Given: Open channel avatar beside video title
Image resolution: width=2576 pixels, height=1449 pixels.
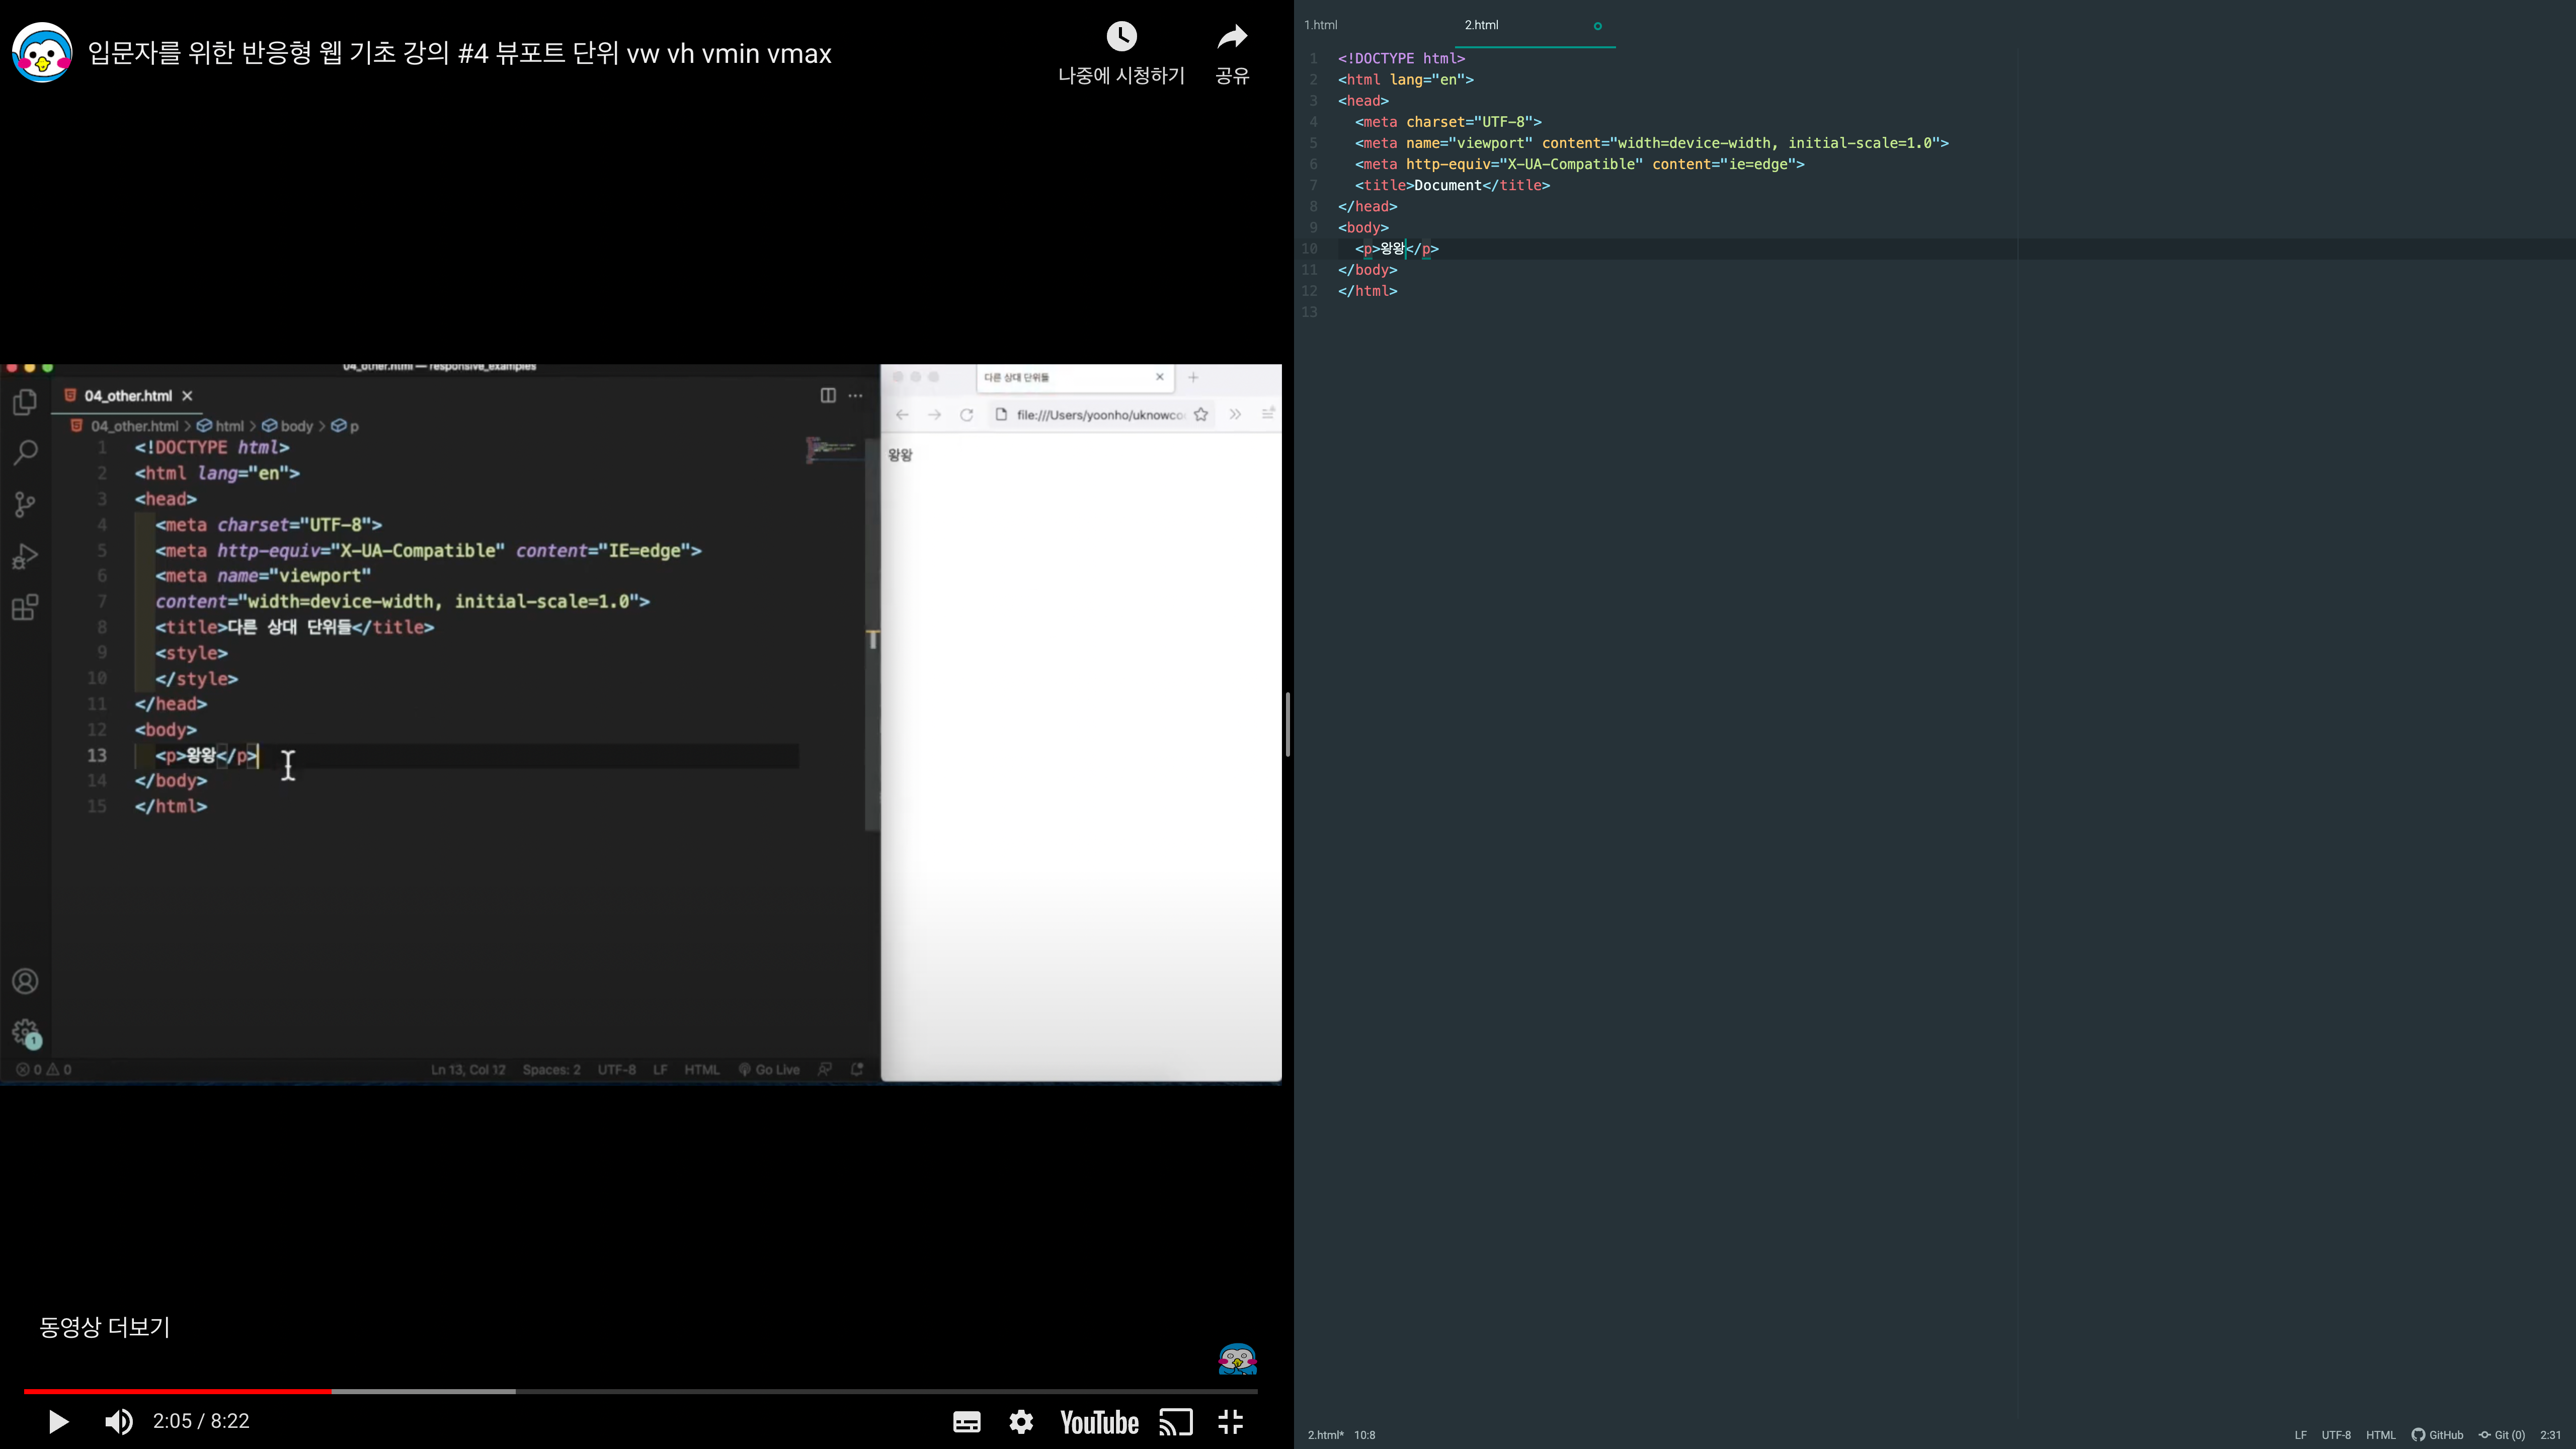Looking at the screenshot, I should tap(42, 53).
